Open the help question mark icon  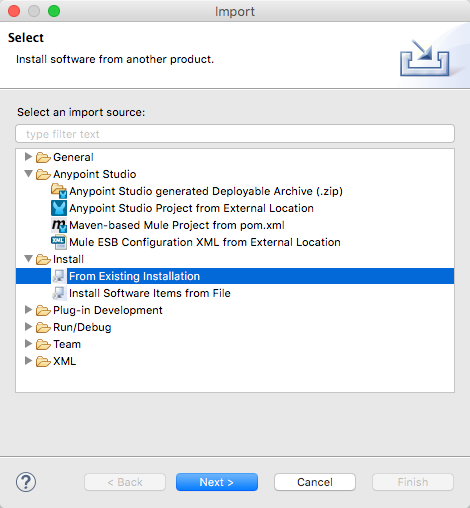26,482
